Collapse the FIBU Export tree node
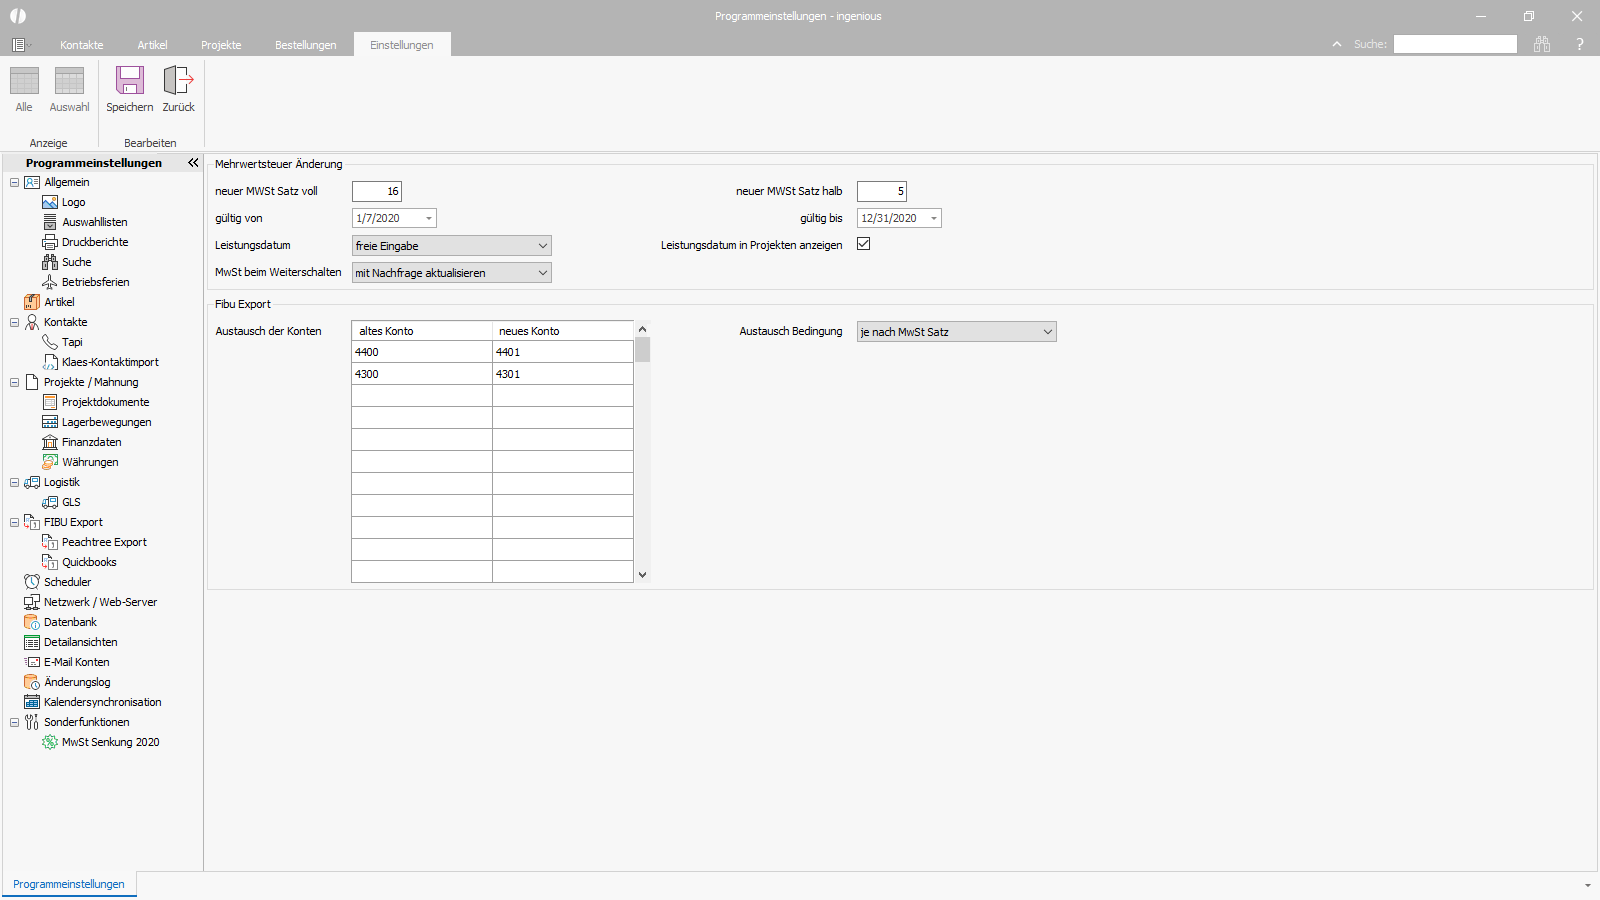Image resolution: width=1600 pixels, height=900 pixels. click(x=14, y=522)
